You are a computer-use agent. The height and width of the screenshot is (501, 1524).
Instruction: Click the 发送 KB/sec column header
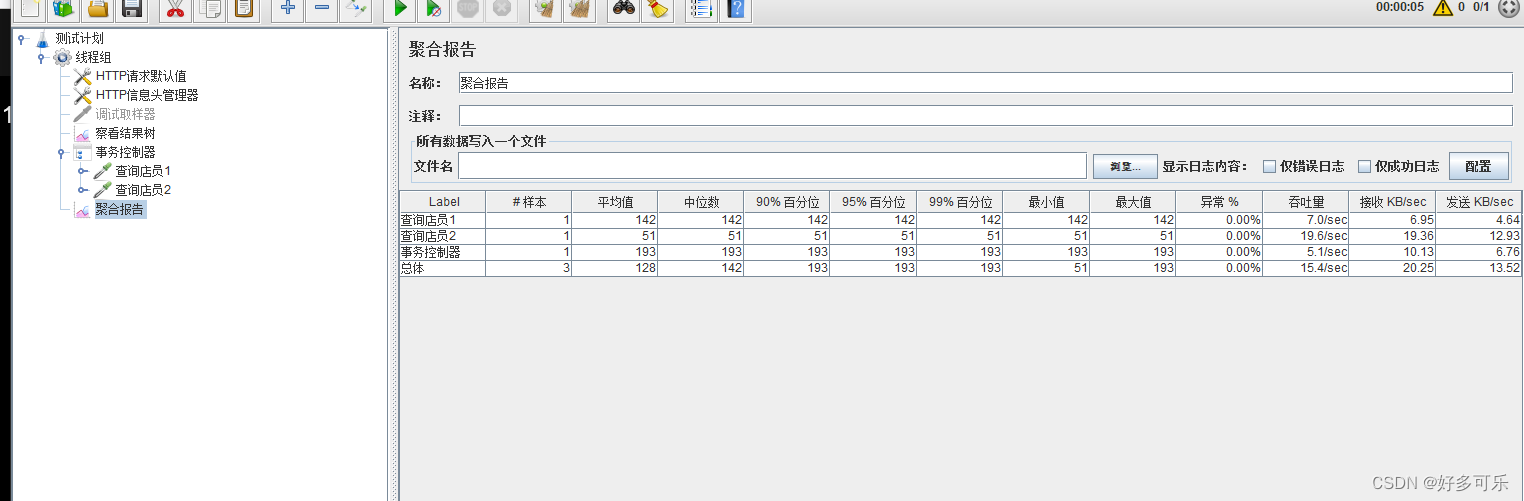point(1479,202)
